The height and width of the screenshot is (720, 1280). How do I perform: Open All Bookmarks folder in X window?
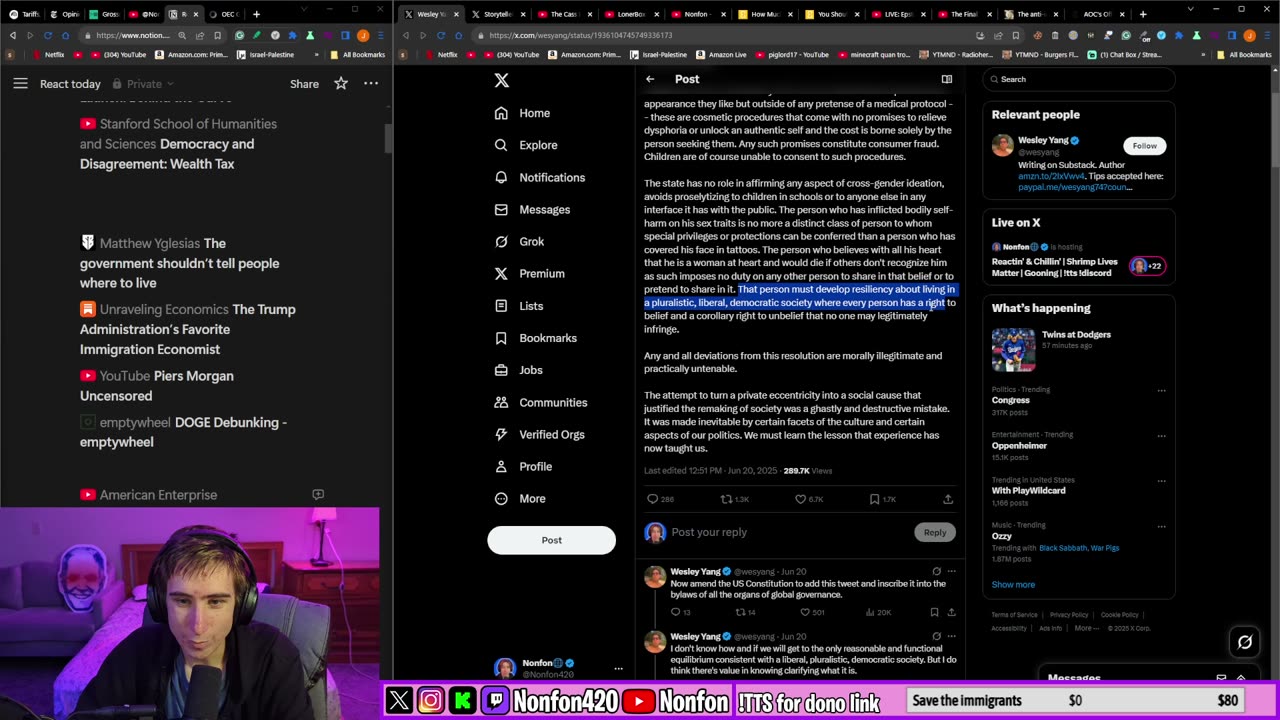[1245, 55]
